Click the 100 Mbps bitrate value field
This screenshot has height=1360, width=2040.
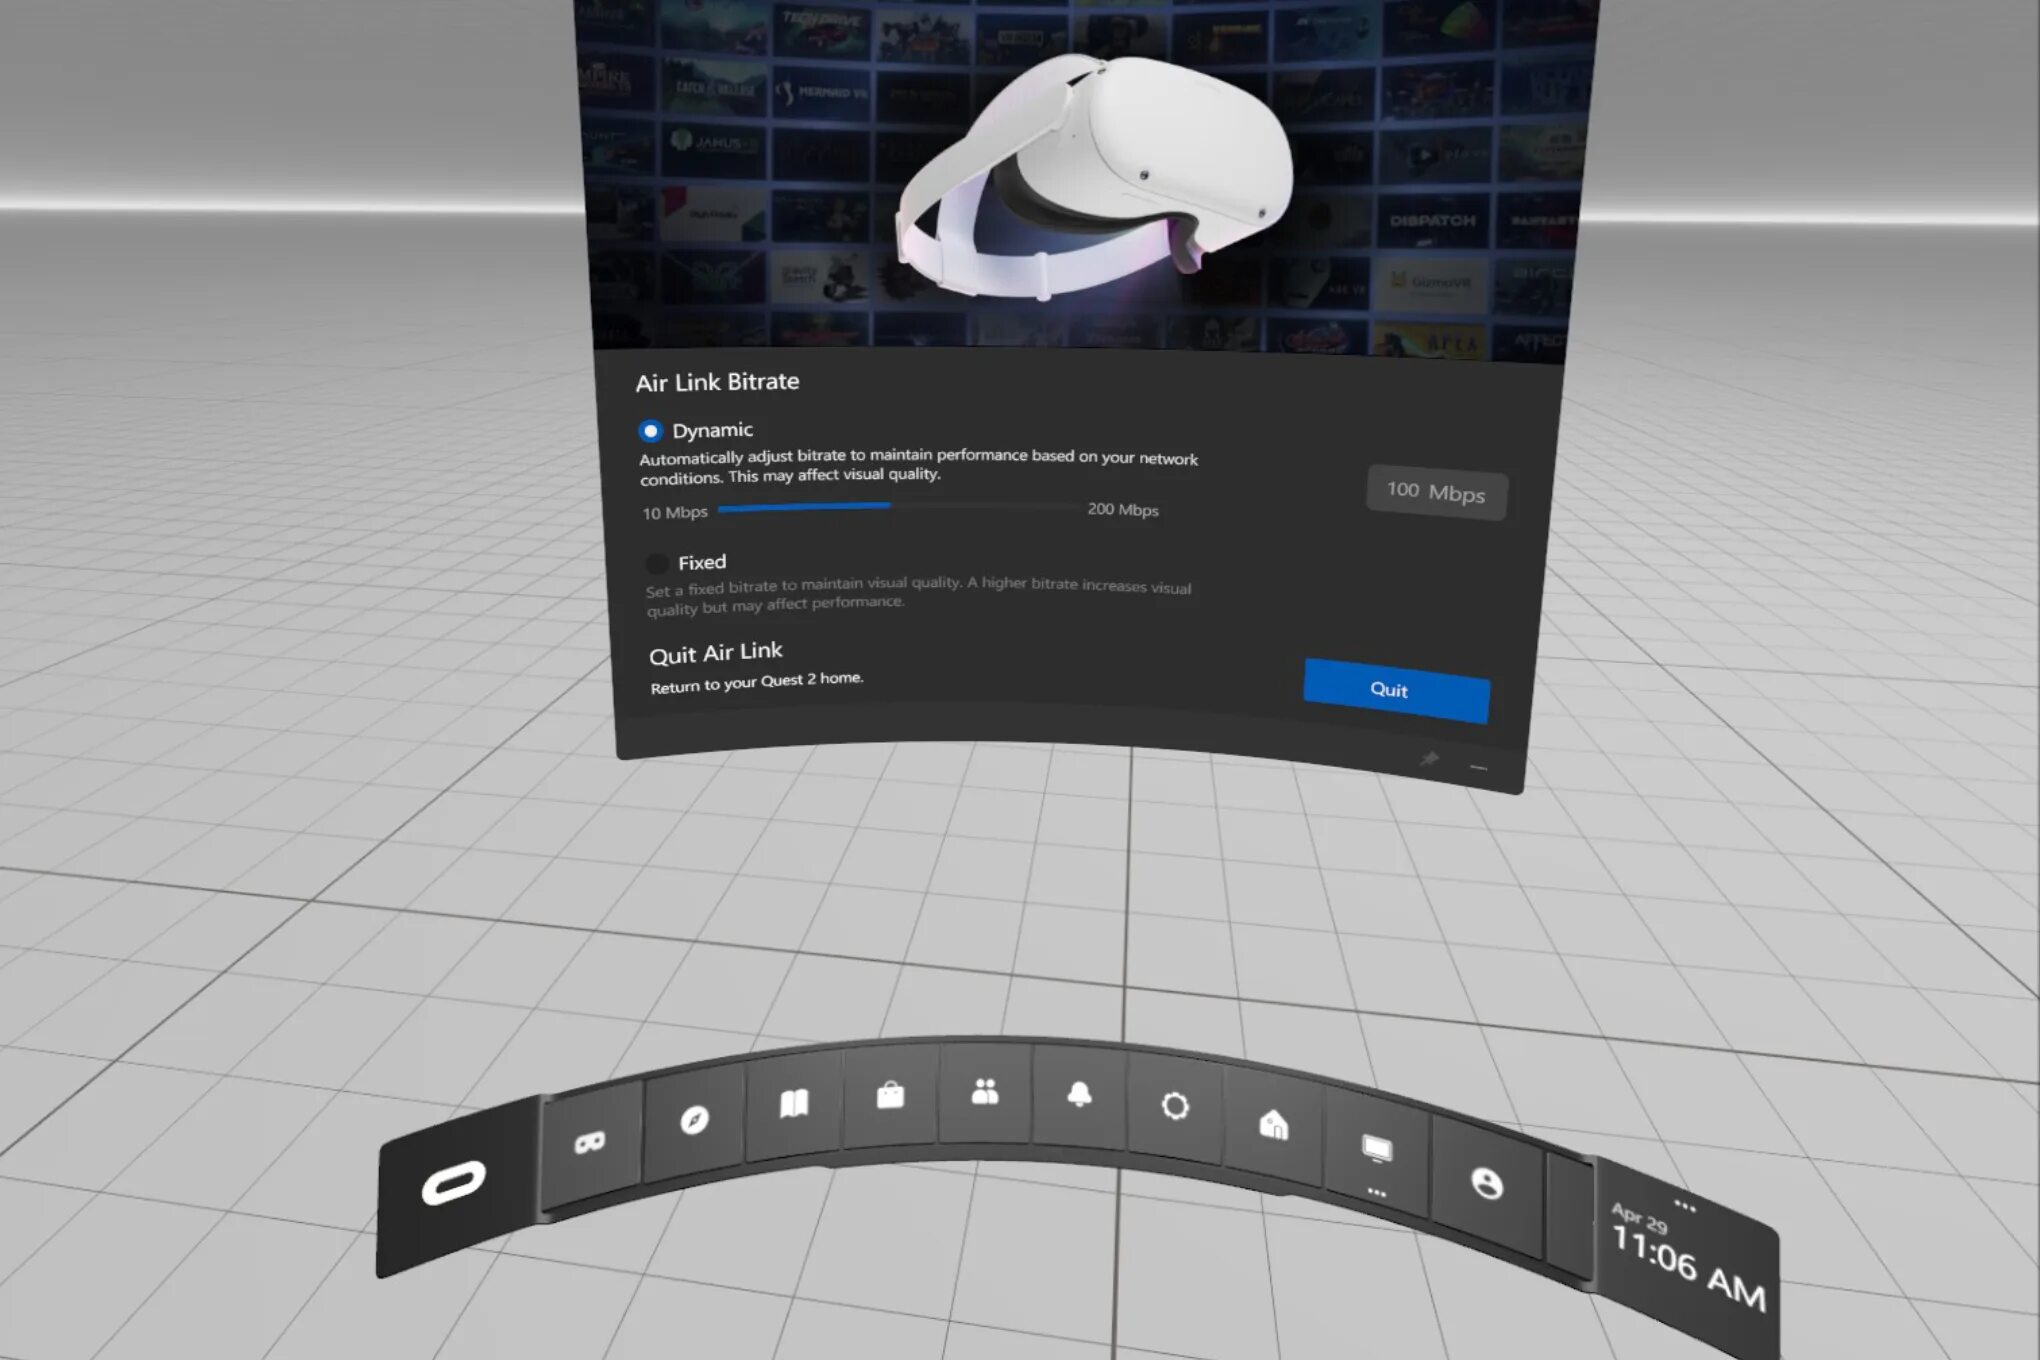pyautogui.click(x=1435, y=492)
